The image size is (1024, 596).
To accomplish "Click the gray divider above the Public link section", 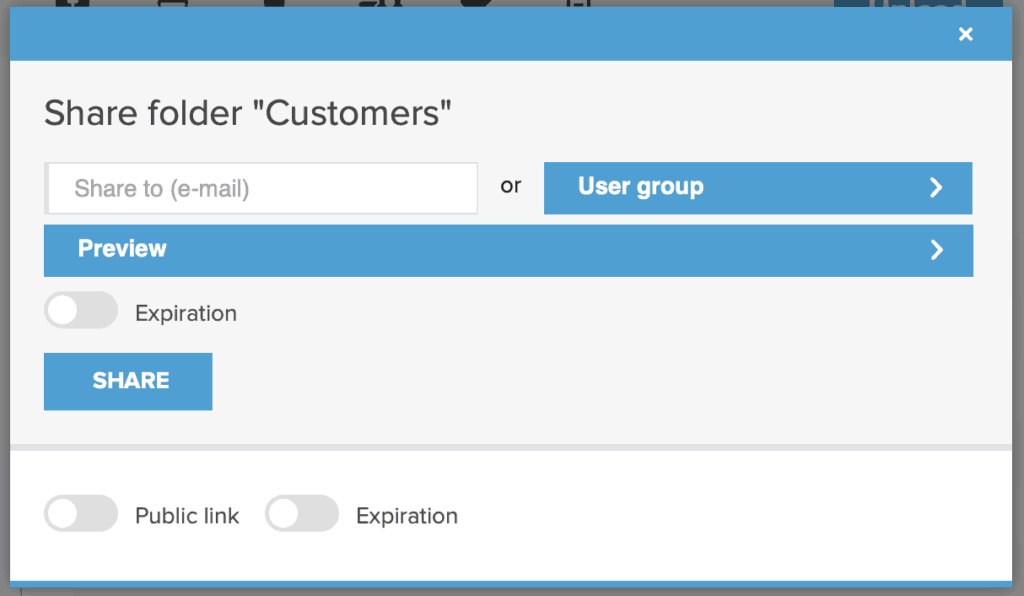I will click(x=511, y=447).
